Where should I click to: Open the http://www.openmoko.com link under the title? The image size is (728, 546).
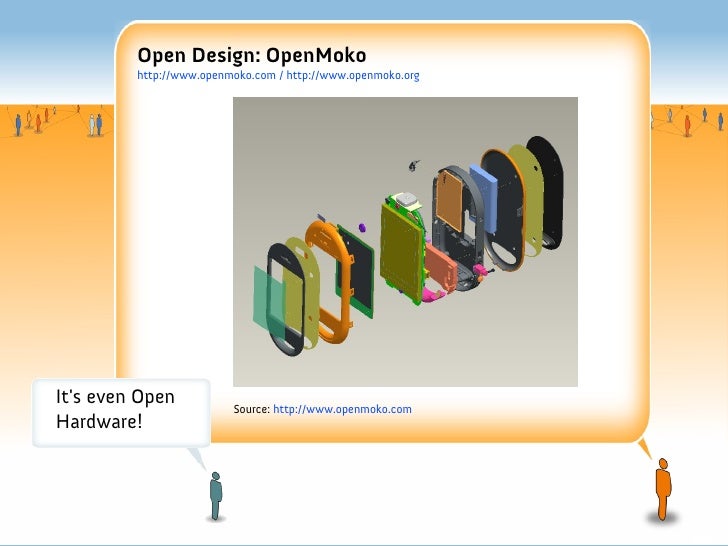click(x=206, y=75)
